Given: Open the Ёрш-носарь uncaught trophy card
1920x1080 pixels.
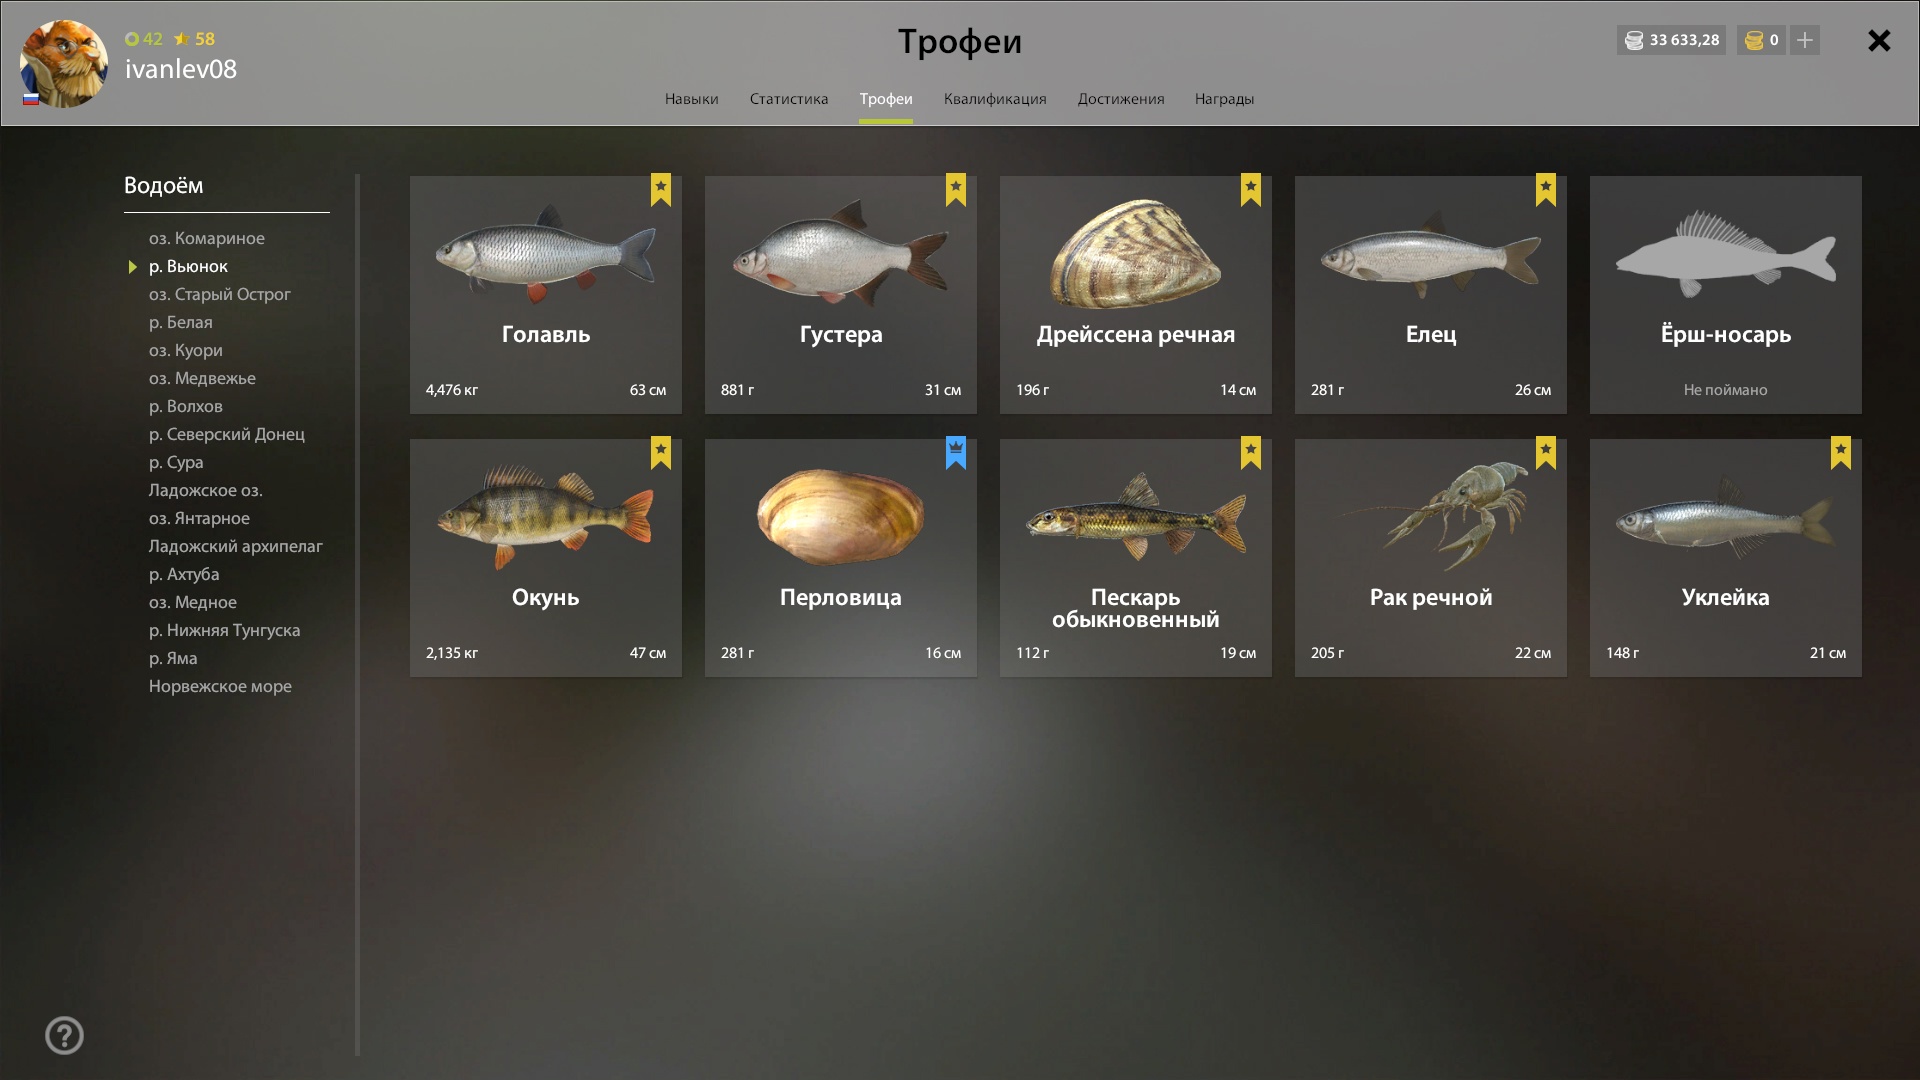Looking at the screenshot, I should pos(1726,295).
